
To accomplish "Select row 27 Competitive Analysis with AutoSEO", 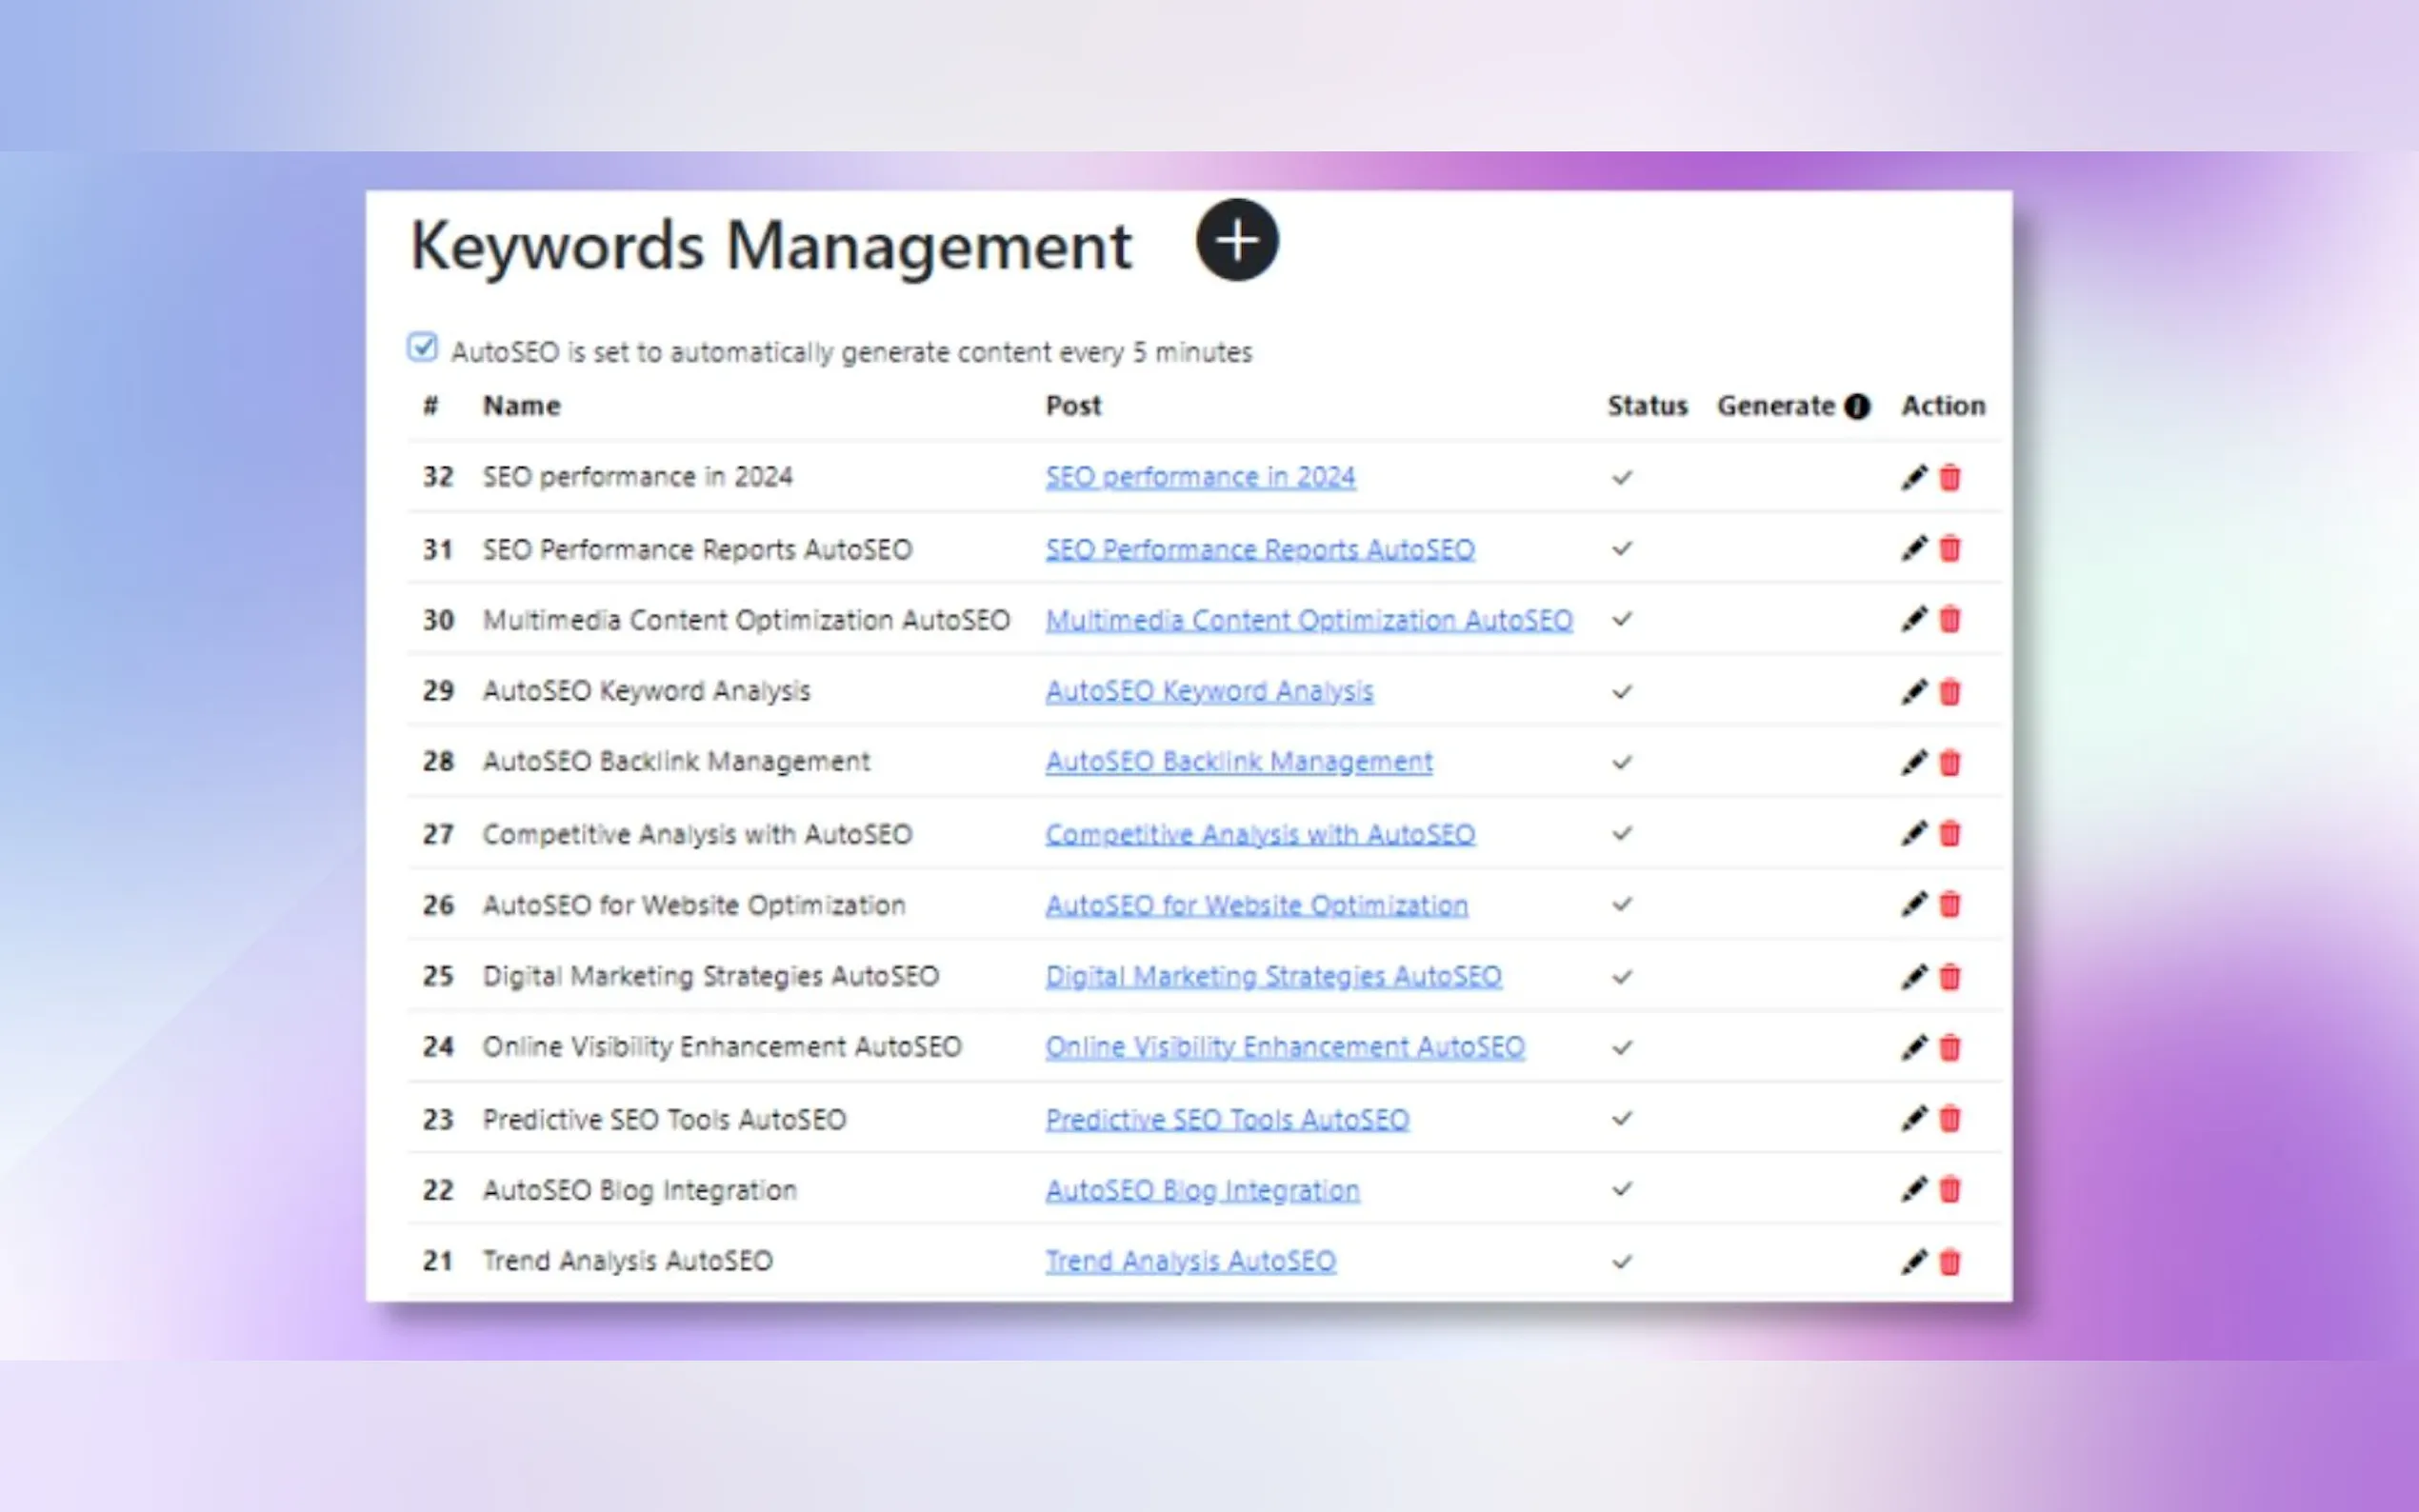I will click(x=697, y=834).
